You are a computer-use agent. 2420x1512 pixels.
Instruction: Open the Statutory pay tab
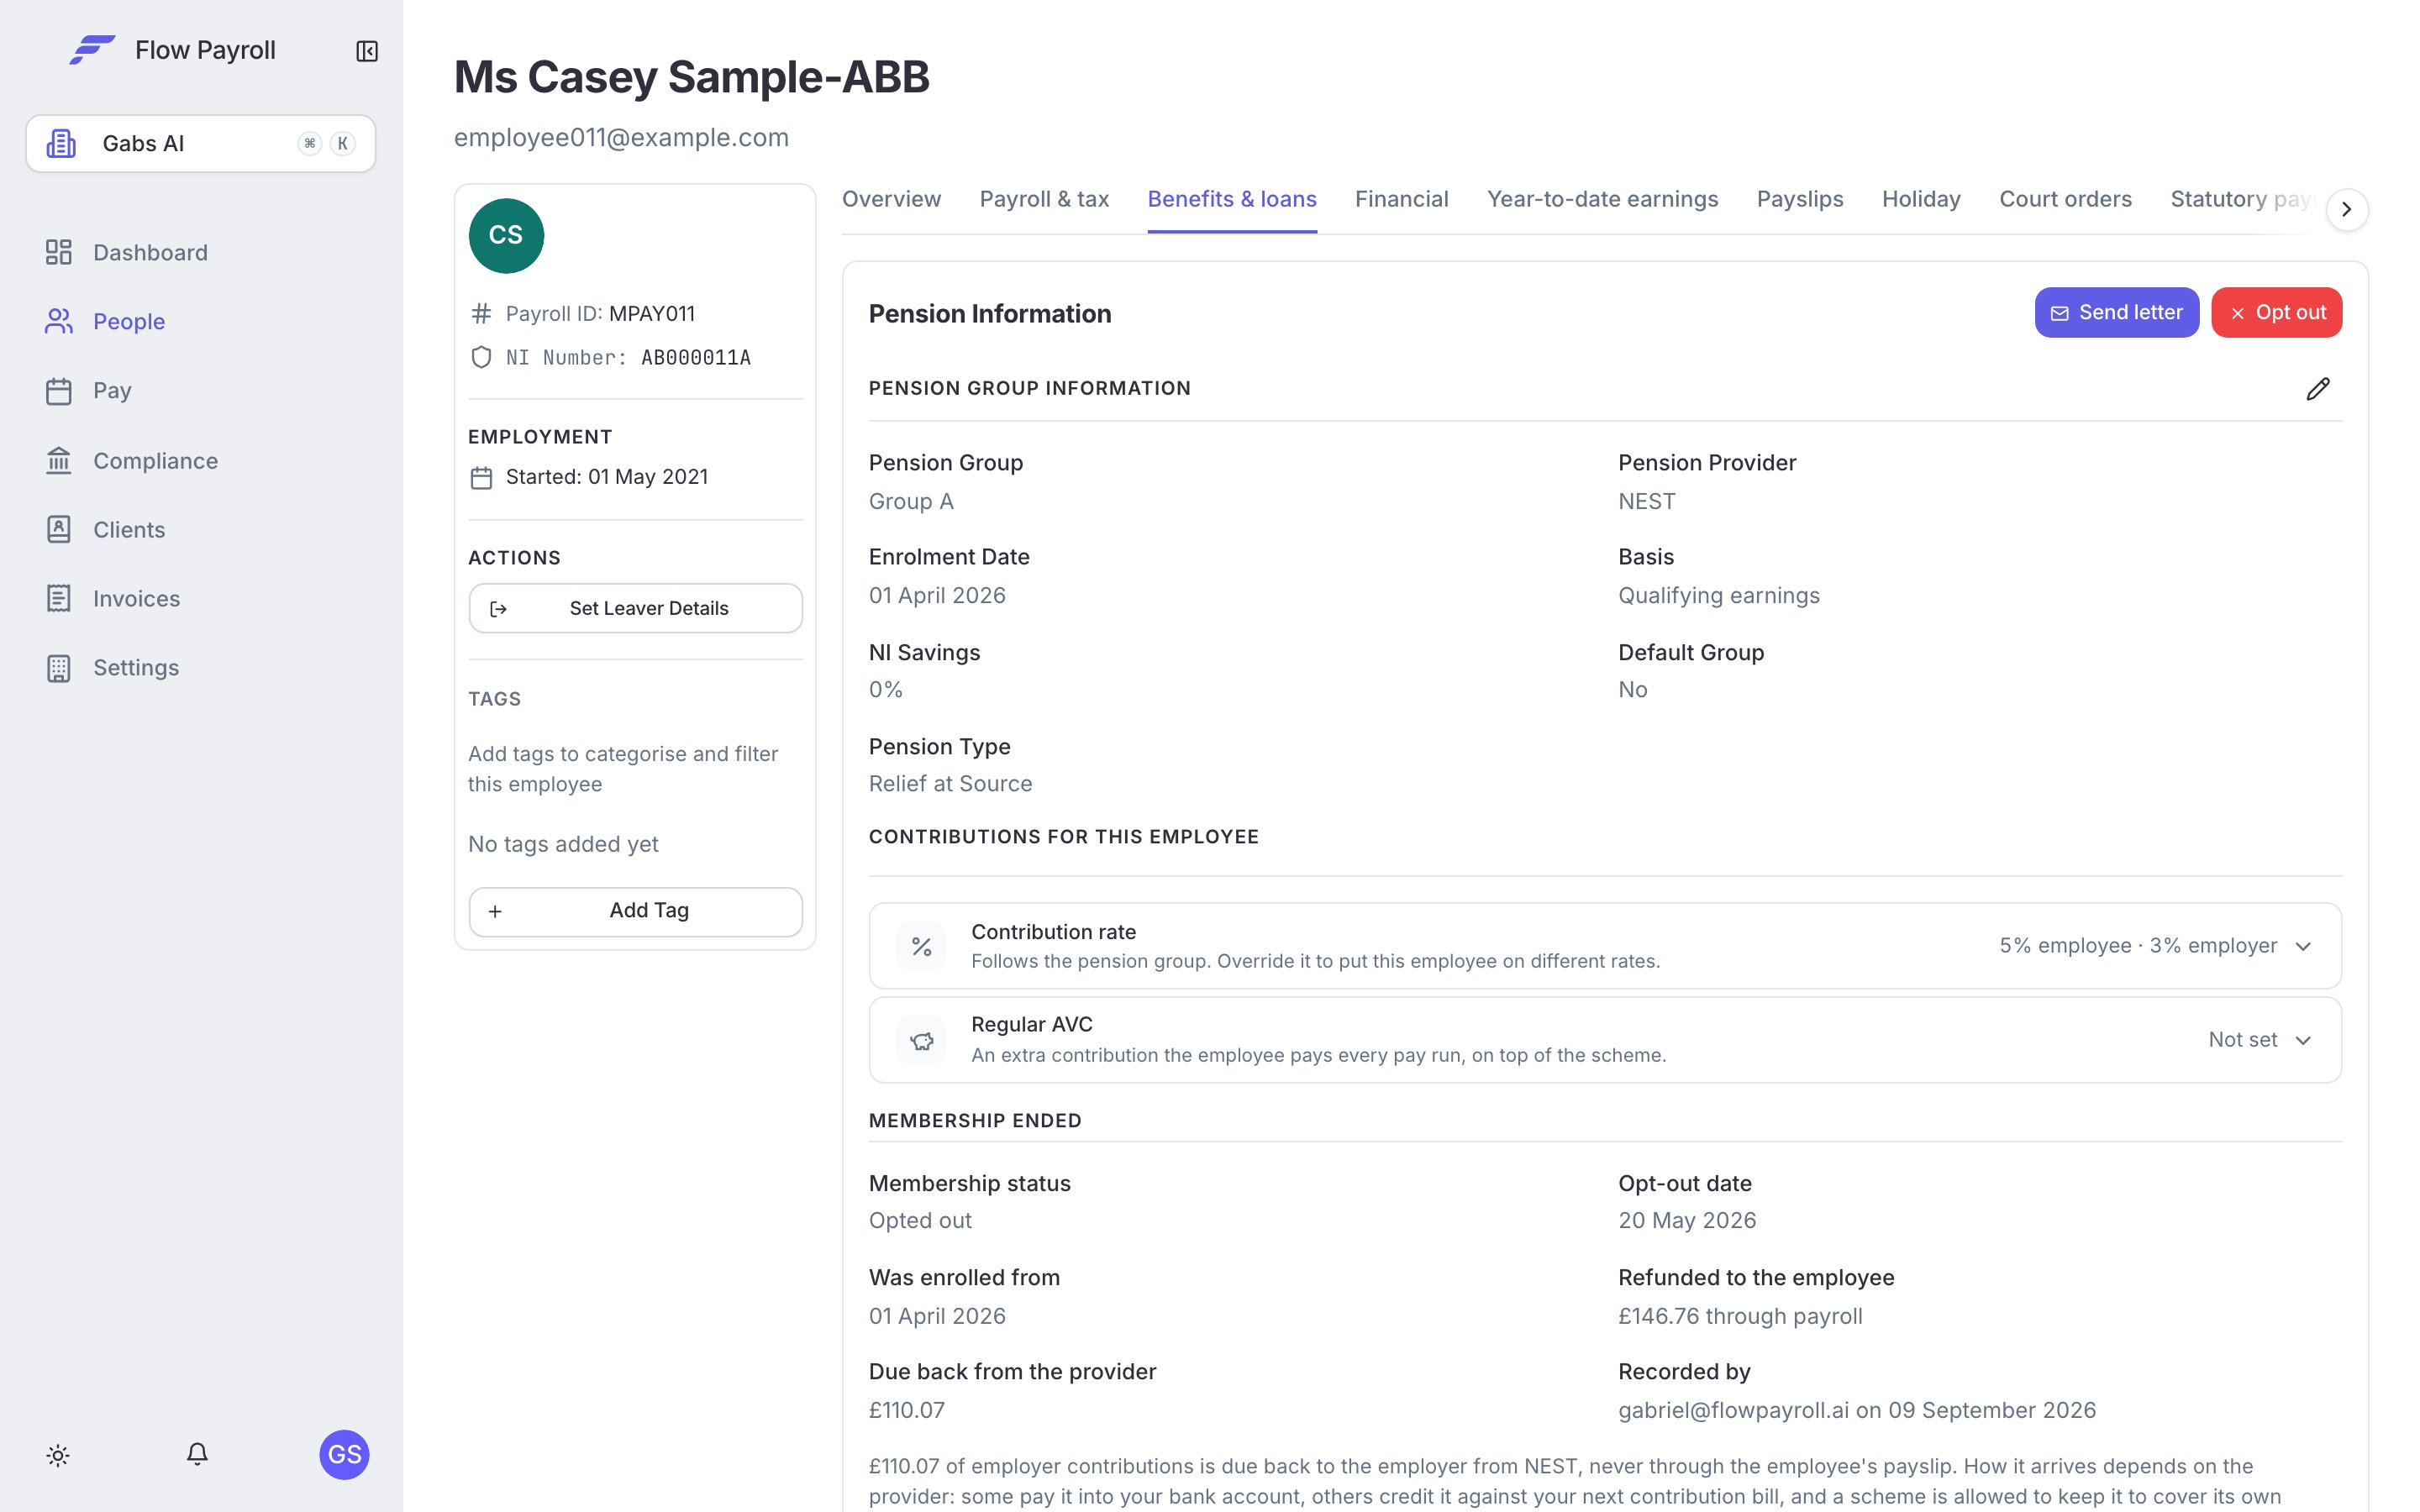click(2240, 199)
